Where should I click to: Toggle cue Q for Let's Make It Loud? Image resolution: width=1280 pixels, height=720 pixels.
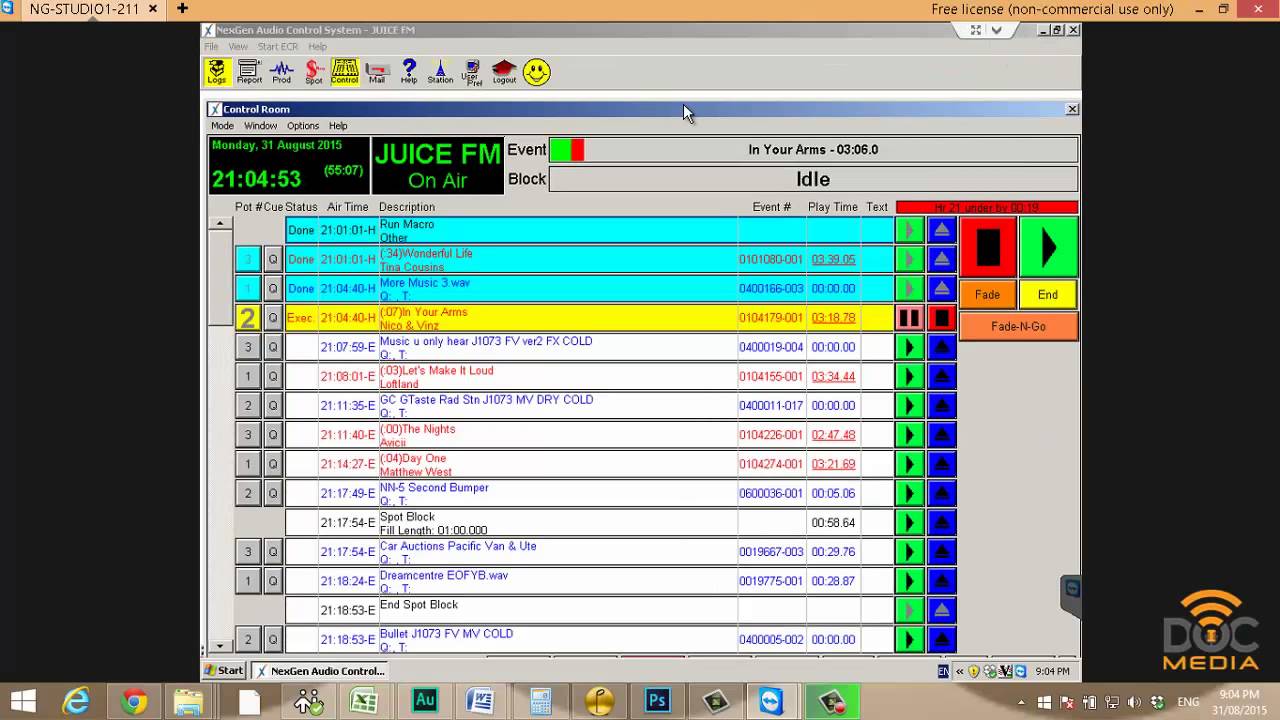point(273,377)
